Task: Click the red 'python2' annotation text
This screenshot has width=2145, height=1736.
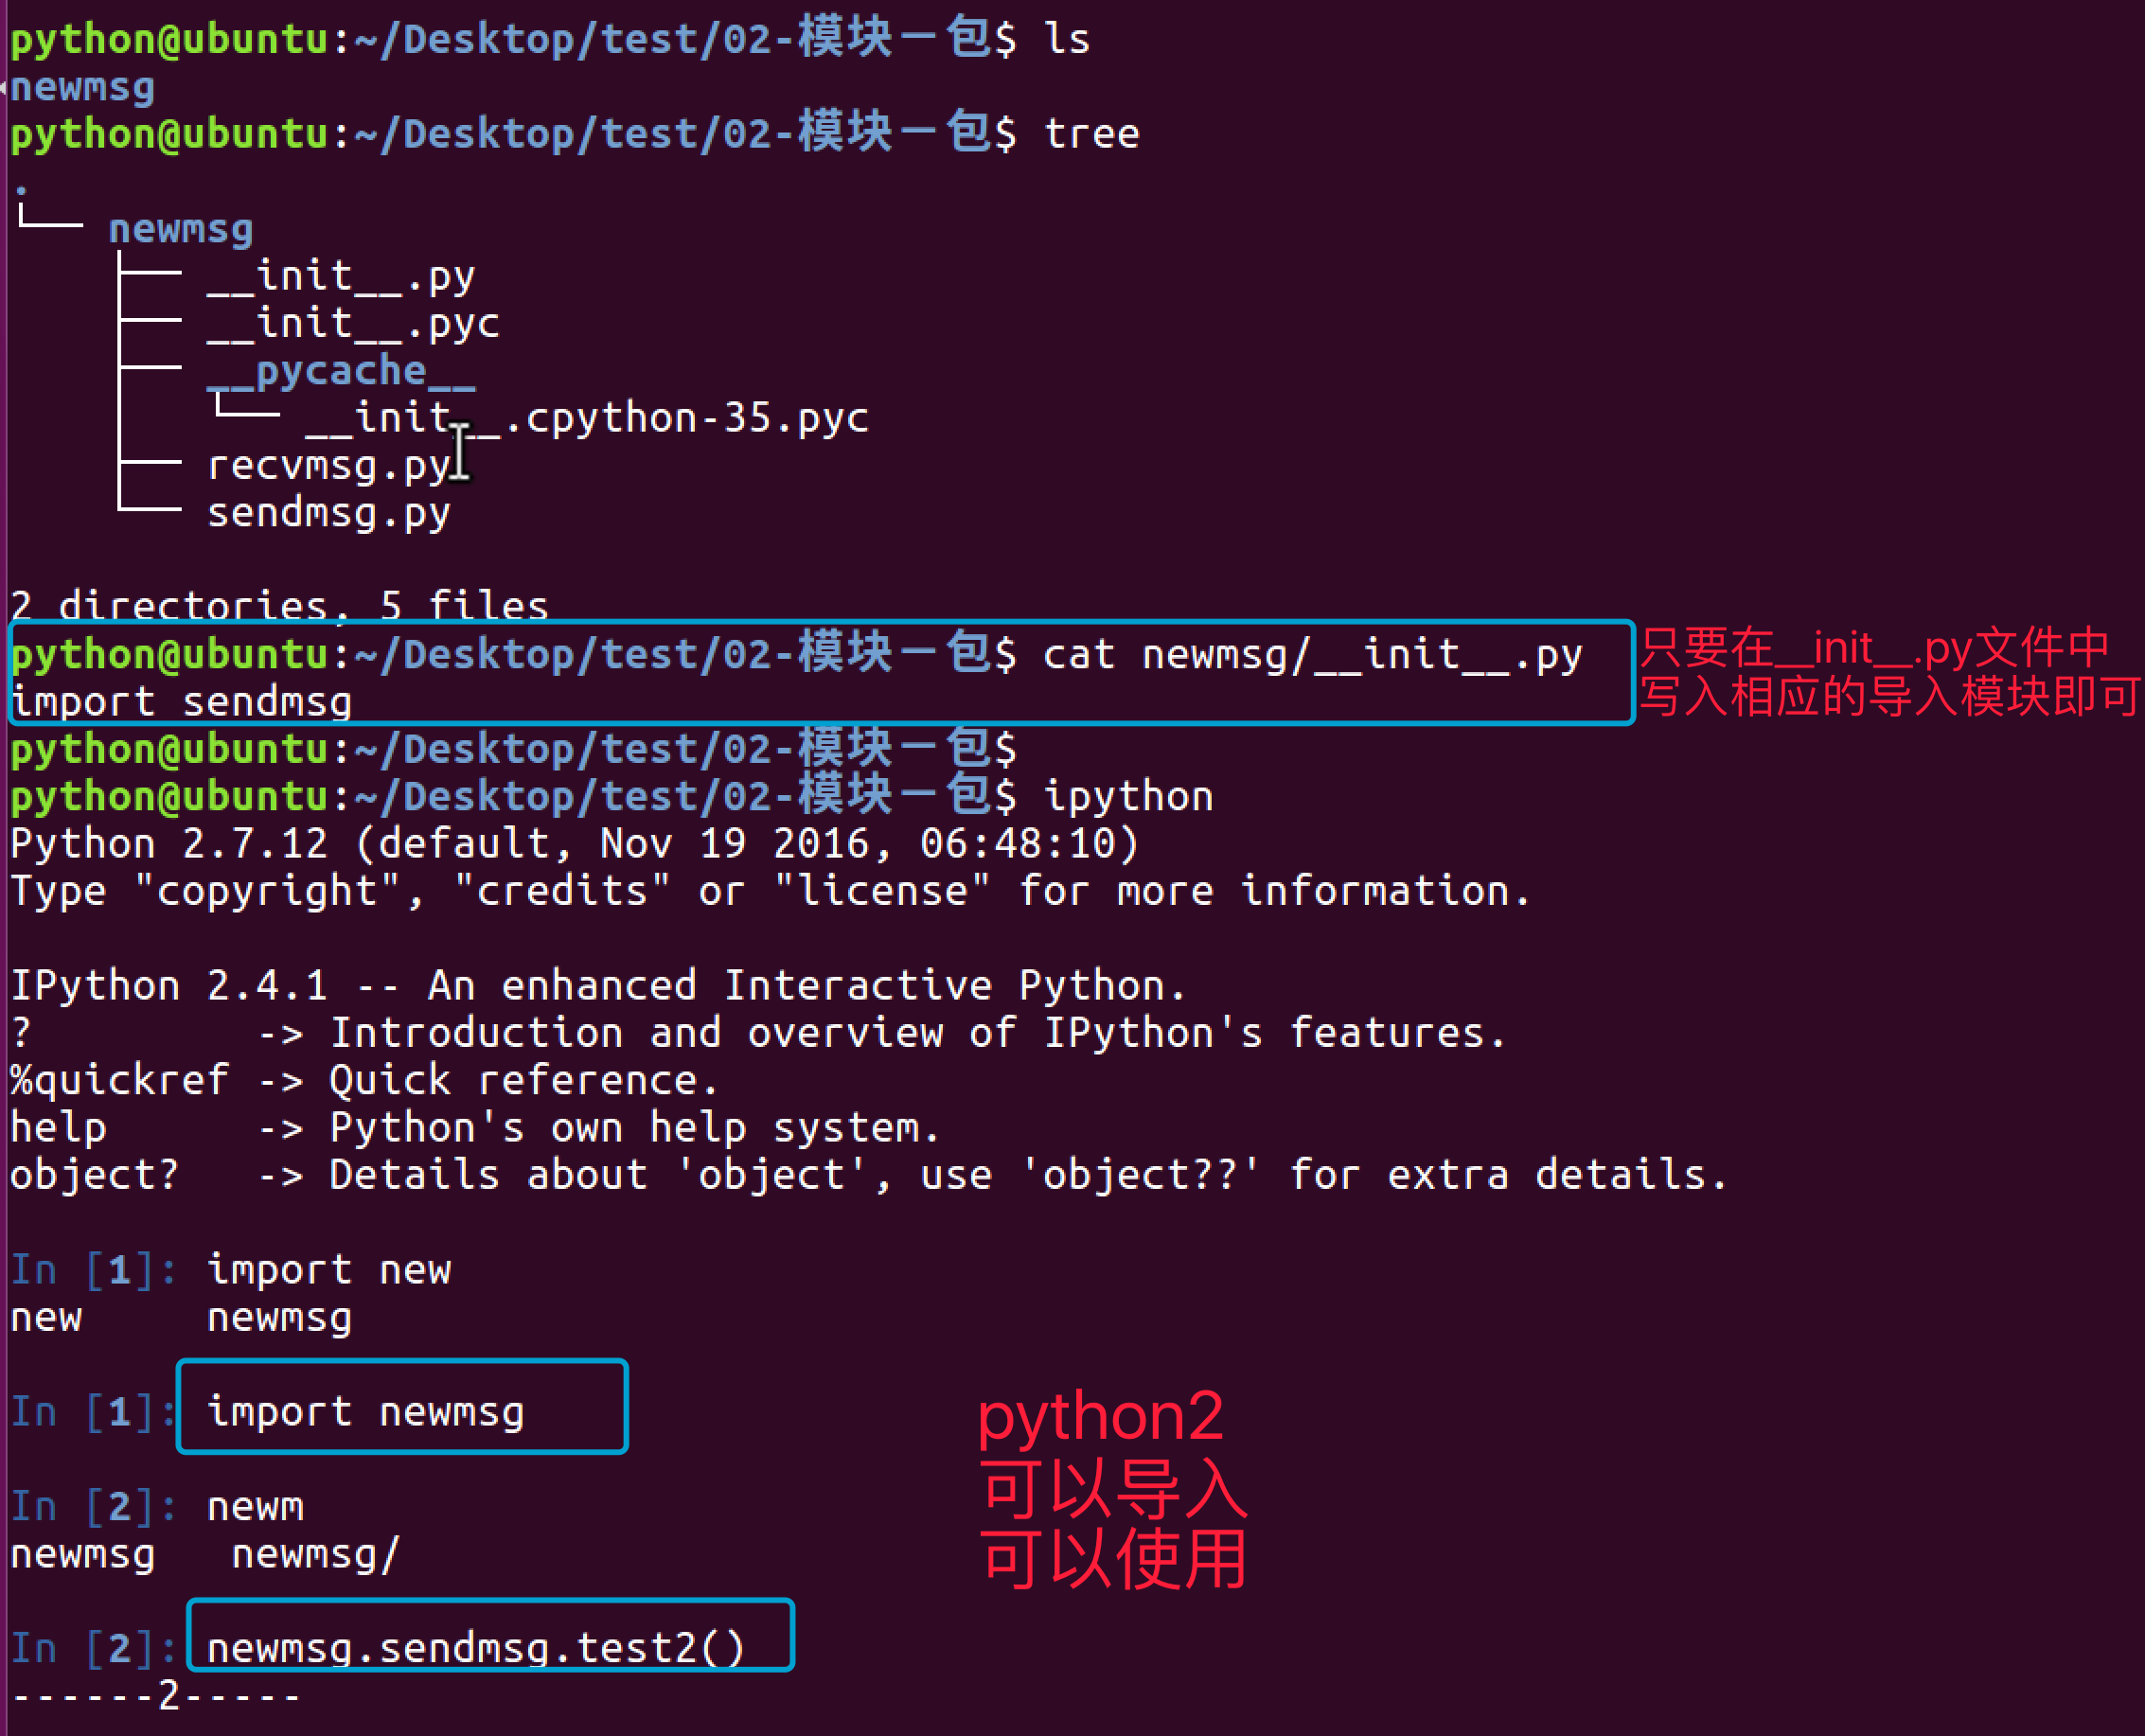Action: 1100,1417
